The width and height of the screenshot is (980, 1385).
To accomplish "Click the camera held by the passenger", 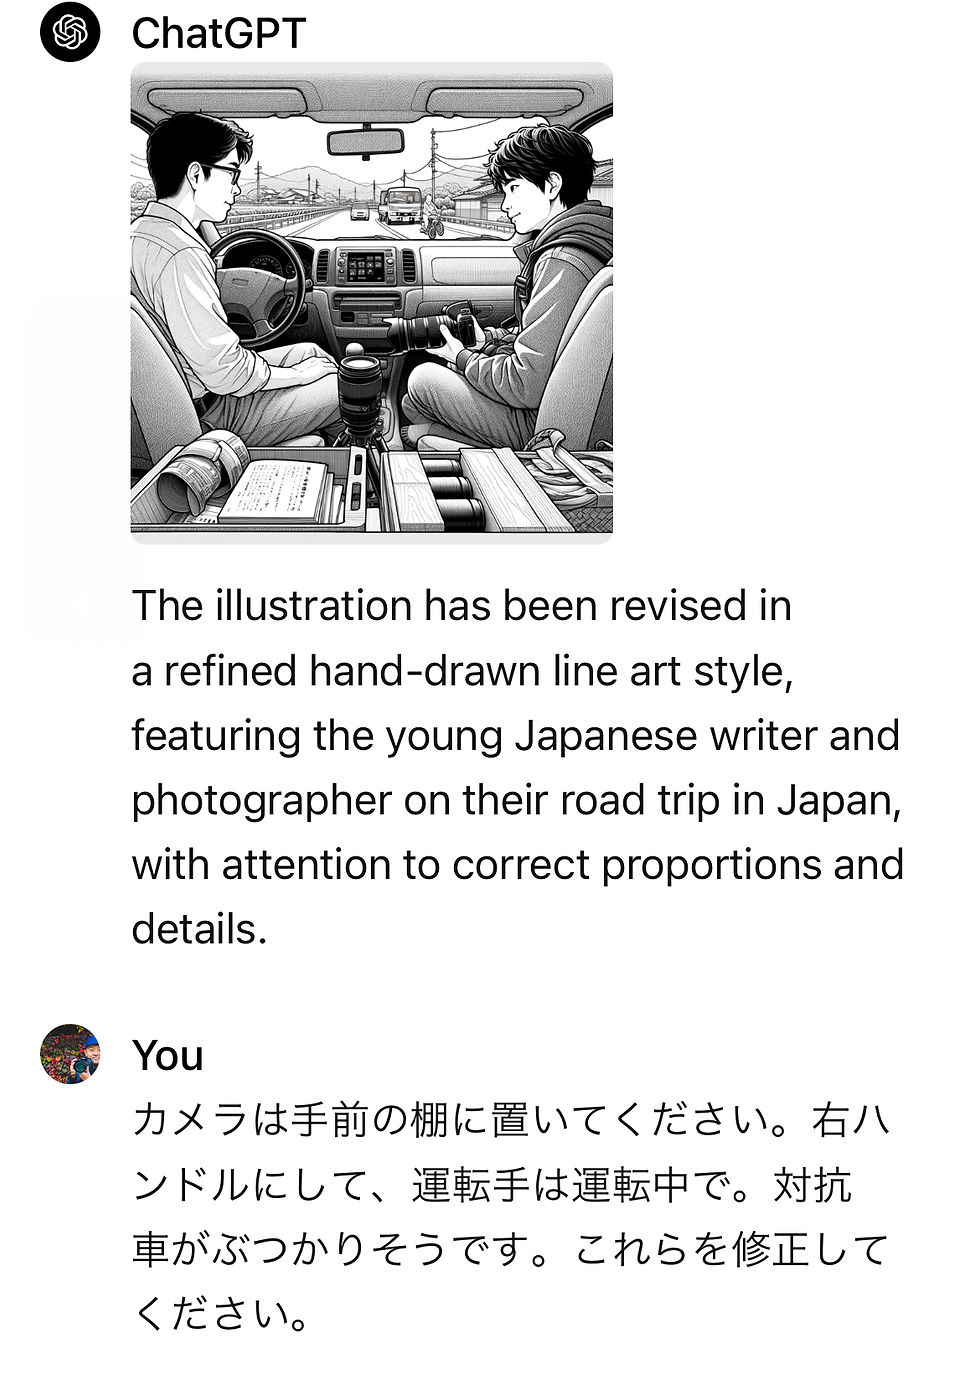I will point(432,329).
